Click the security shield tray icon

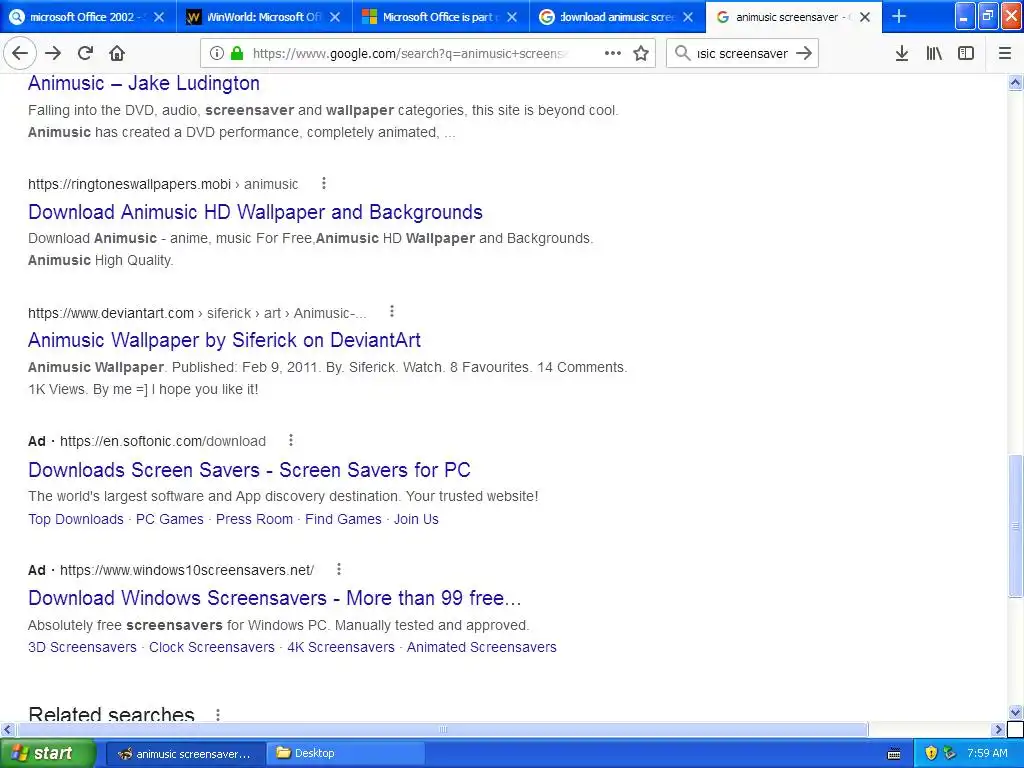pyautogui.click(x=931, y=753)
